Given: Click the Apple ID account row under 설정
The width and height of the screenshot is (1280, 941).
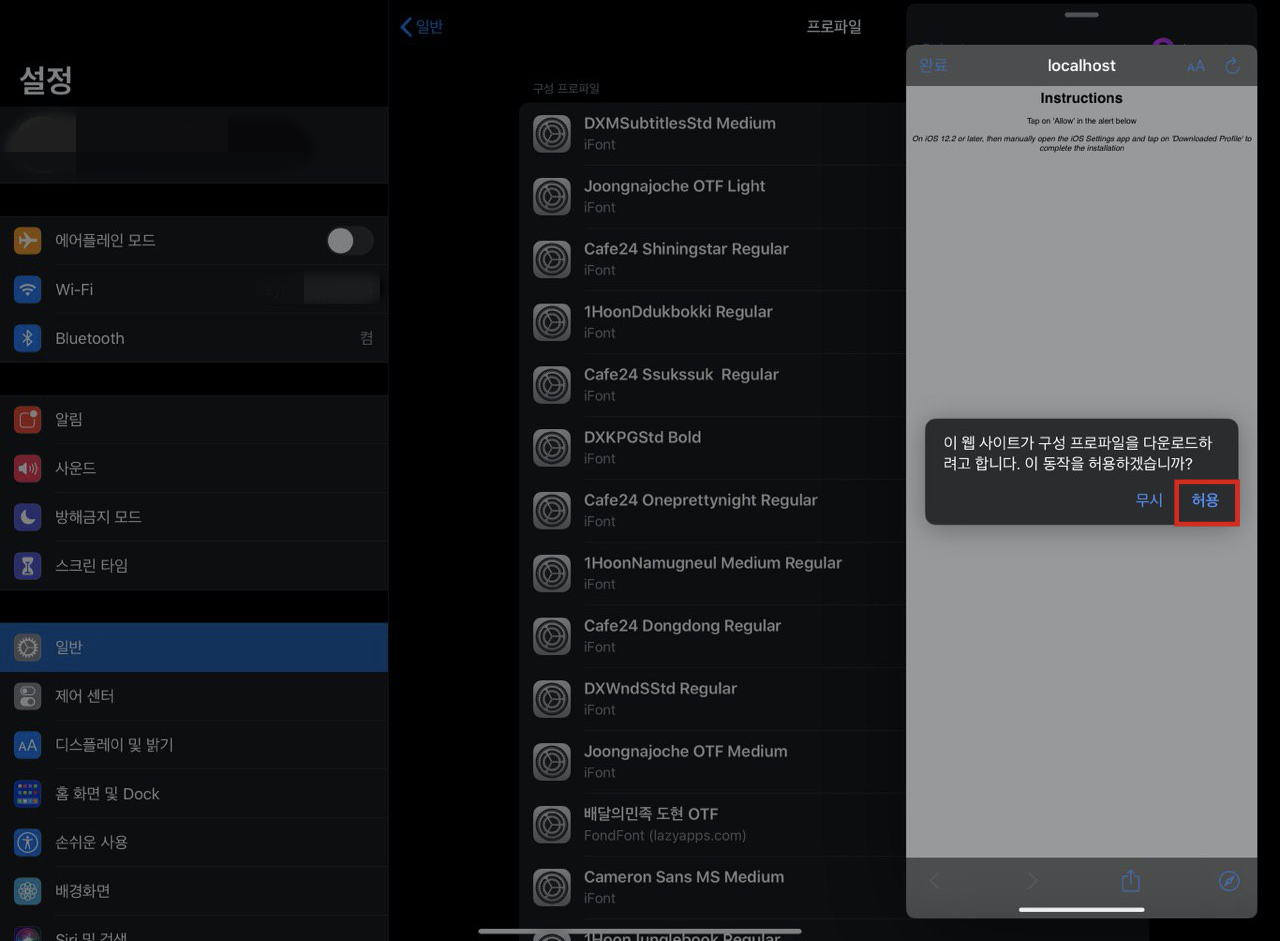Looking at the screenshot, I should pyautogui.click(x=194, y=145).
